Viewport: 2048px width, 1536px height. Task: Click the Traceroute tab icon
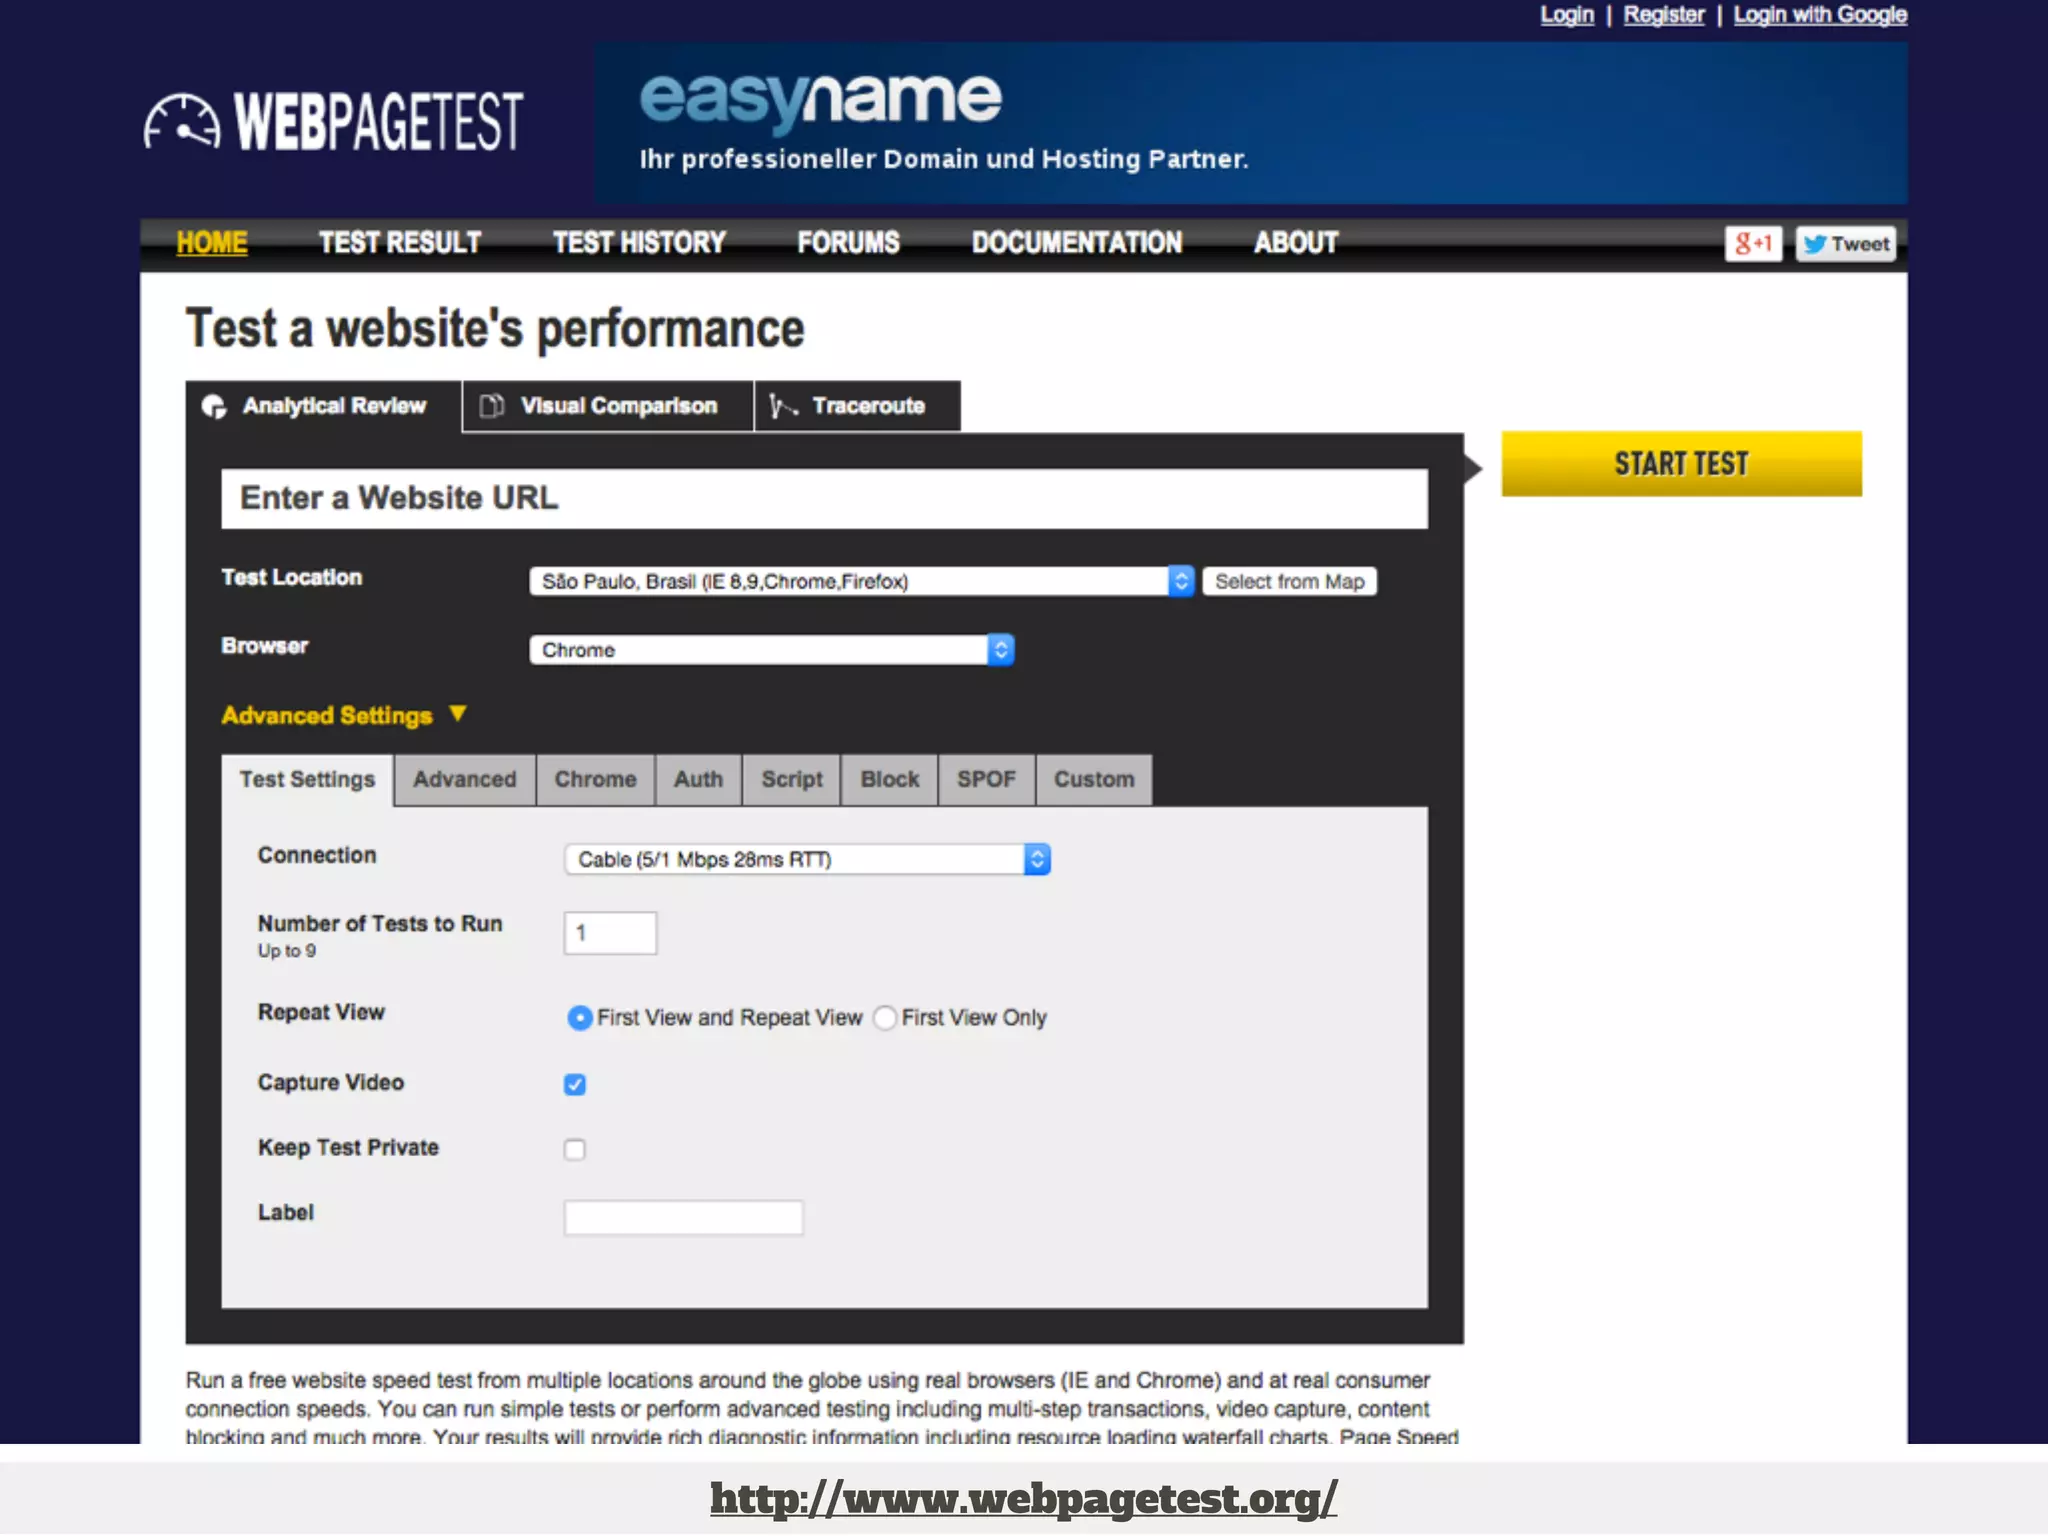[782, 406]
